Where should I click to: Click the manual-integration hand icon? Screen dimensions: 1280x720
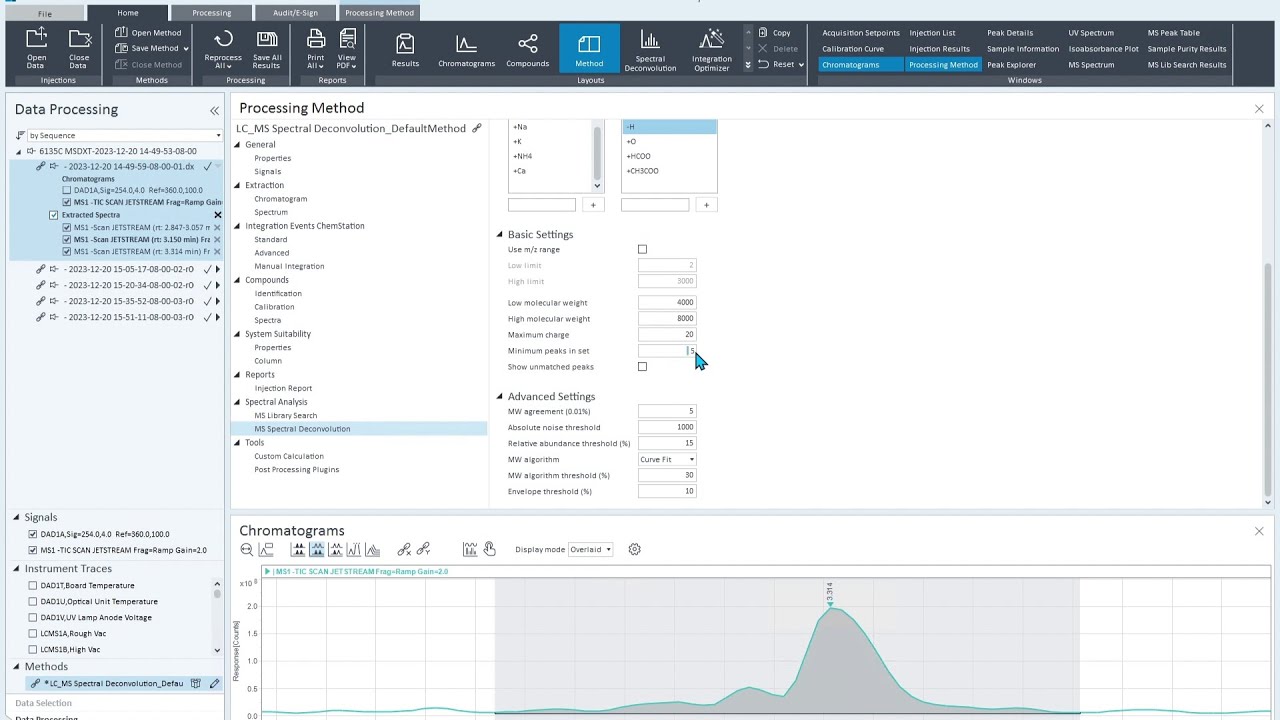pyautogui.click(x=489, y=549)
